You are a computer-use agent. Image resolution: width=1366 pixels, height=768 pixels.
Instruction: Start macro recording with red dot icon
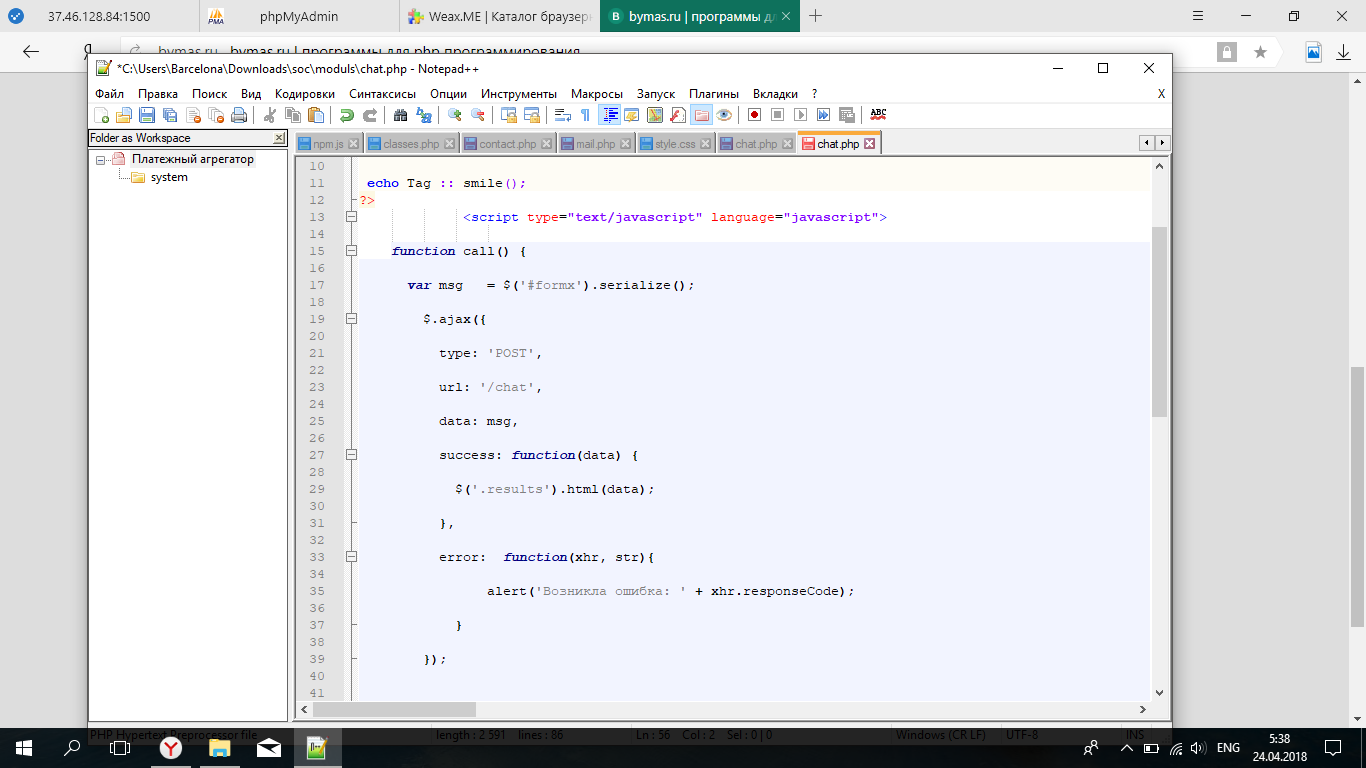[x=754, y=115]
